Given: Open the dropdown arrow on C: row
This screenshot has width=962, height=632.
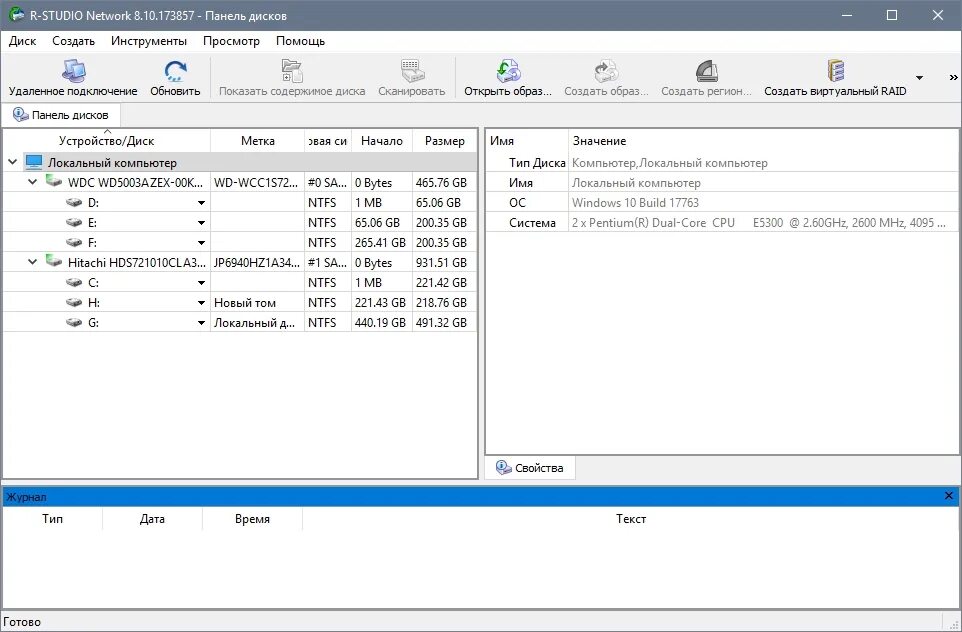Looking at the screenshot, I should tap(201, 283).
